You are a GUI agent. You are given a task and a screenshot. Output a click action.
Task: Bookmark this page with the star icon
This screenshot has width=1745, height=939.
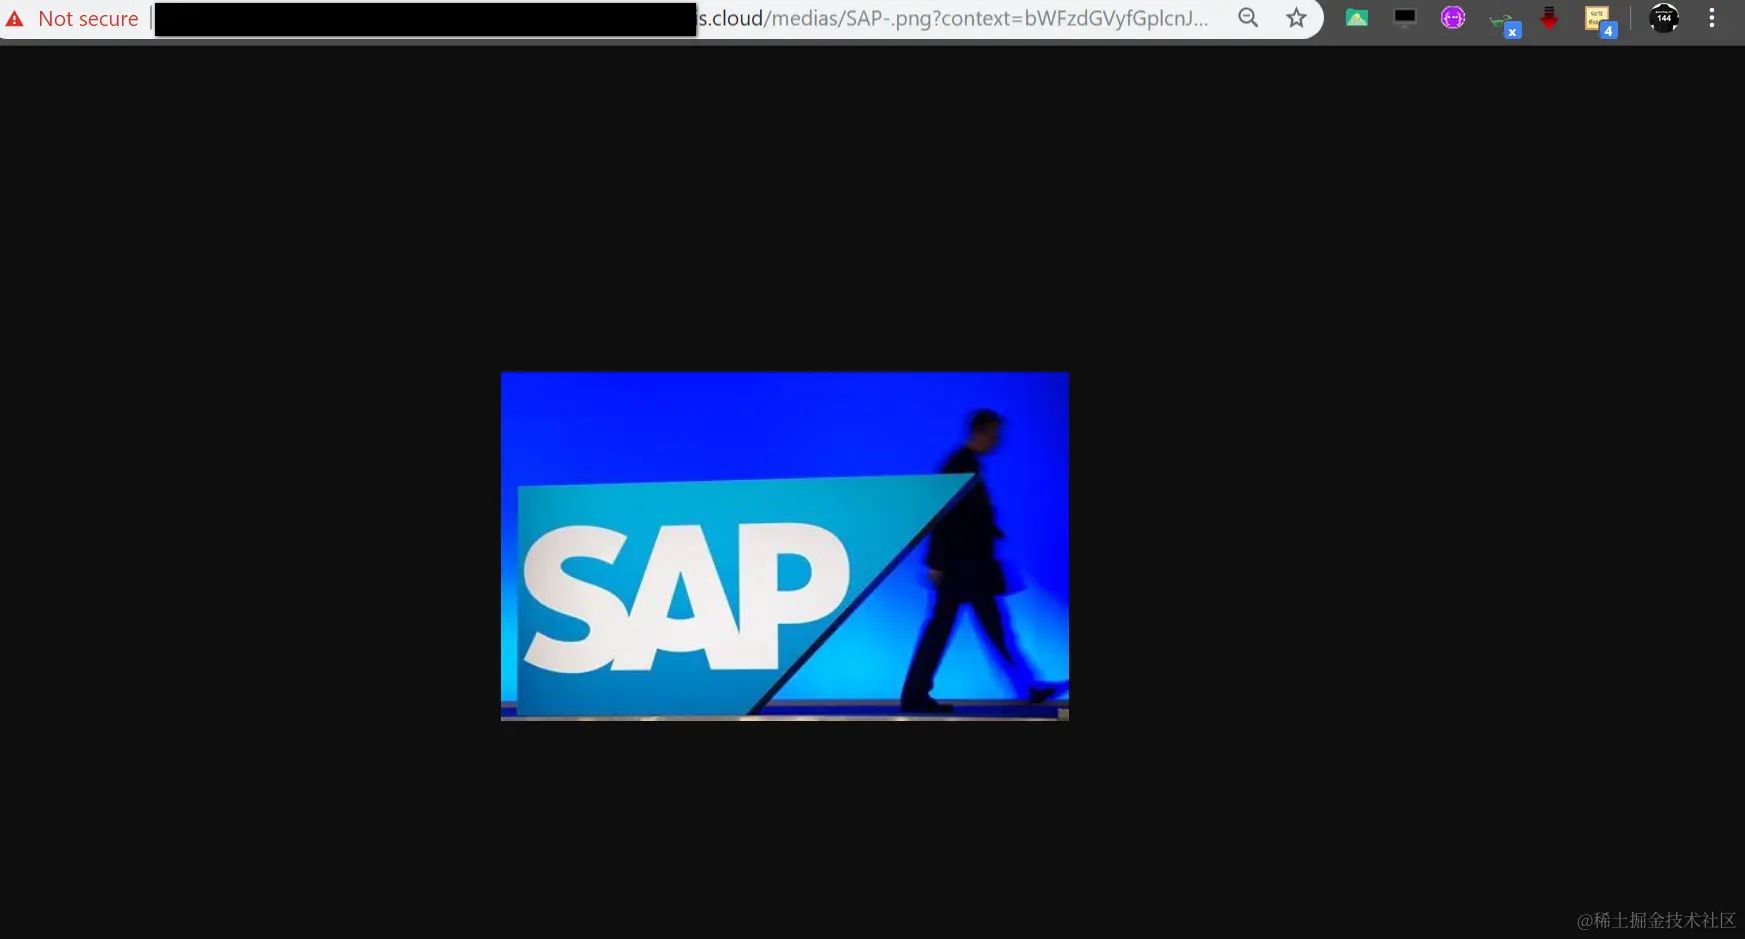point(1296,18)
